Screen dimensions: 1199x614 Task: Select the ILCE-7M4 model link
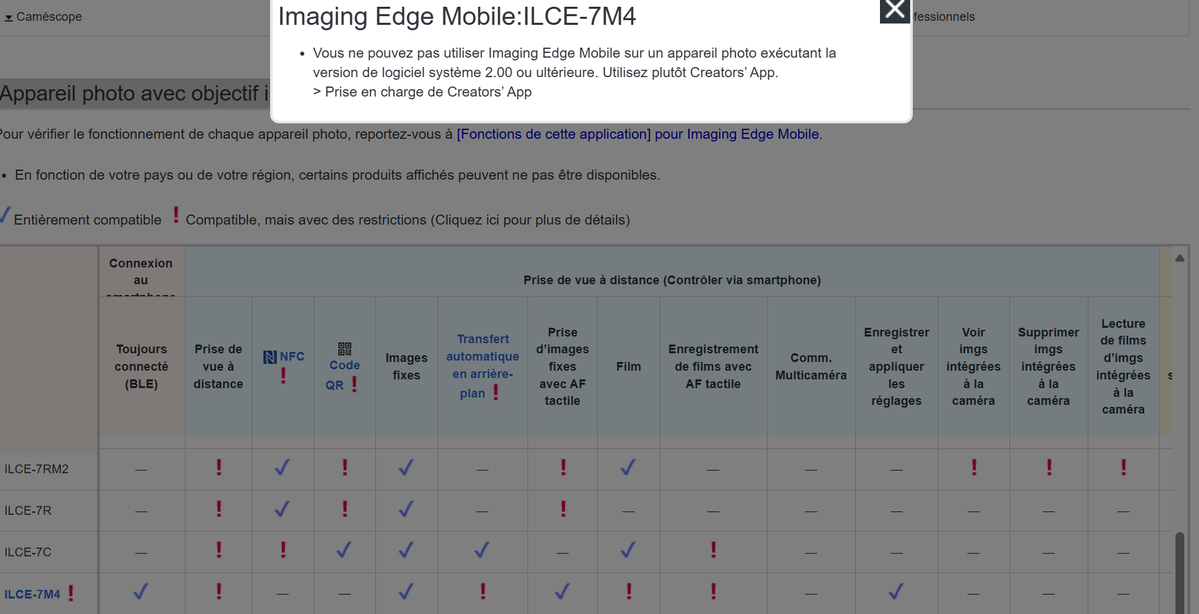coord(32,594)
